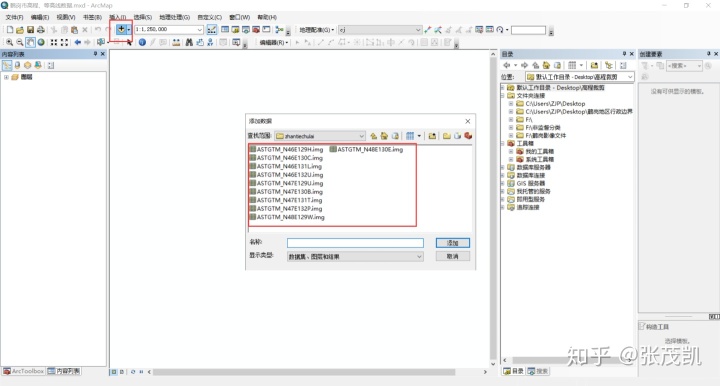
Task: Click List By Drawing Order icon in contents
Action: (7, 65)
